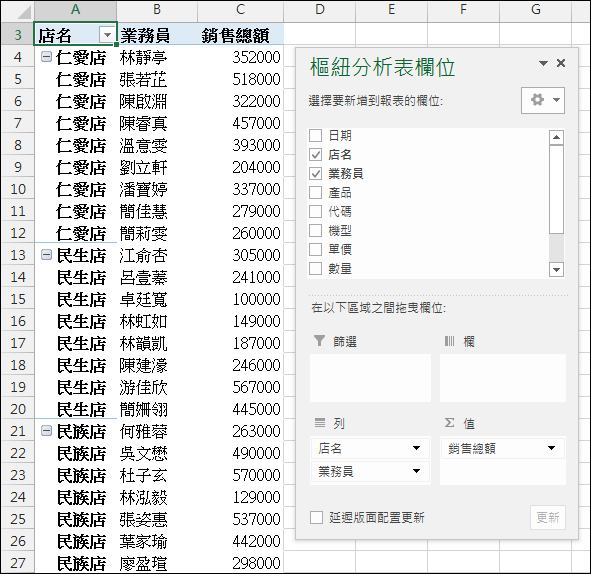Select column D header
Image resolution: width=591 pixels, height=574 pixels.
pyautogui.click(x=320, y=10)
